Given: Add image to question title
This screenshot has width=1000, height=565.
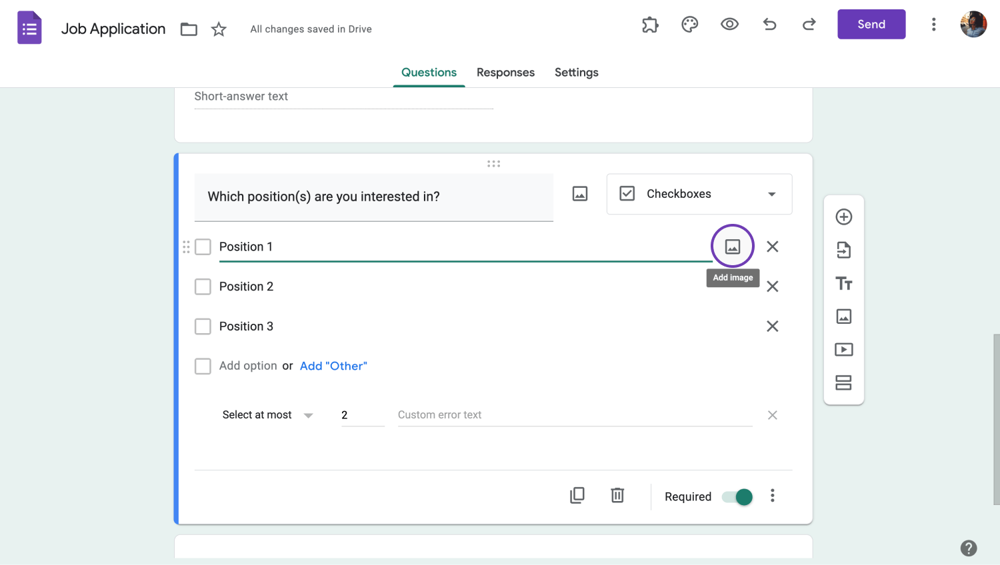Looking at the screenshot, I should [x=580, y=194].
